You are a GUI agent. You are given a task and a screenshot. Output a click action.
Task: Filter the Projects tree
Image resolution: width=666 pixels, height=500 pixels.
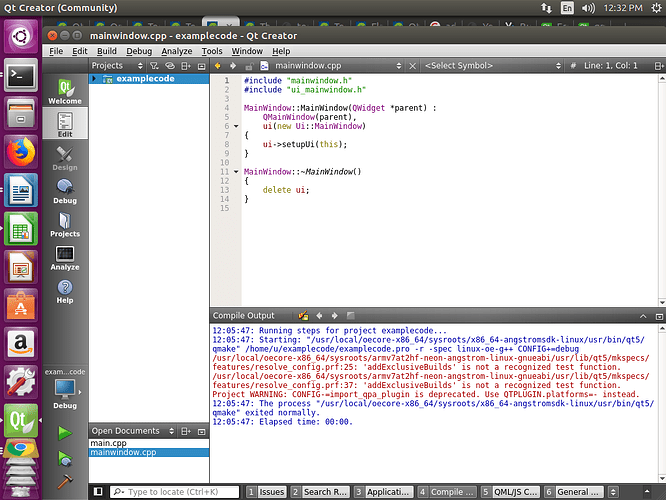click(154, 66)
